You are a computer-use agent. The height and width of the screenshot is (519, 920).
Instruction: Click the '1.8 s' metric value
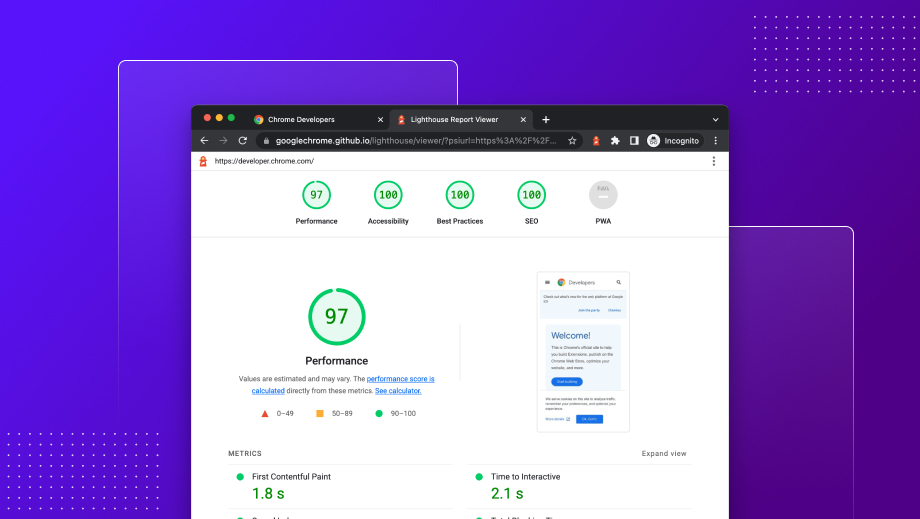[x=268, y=494]
